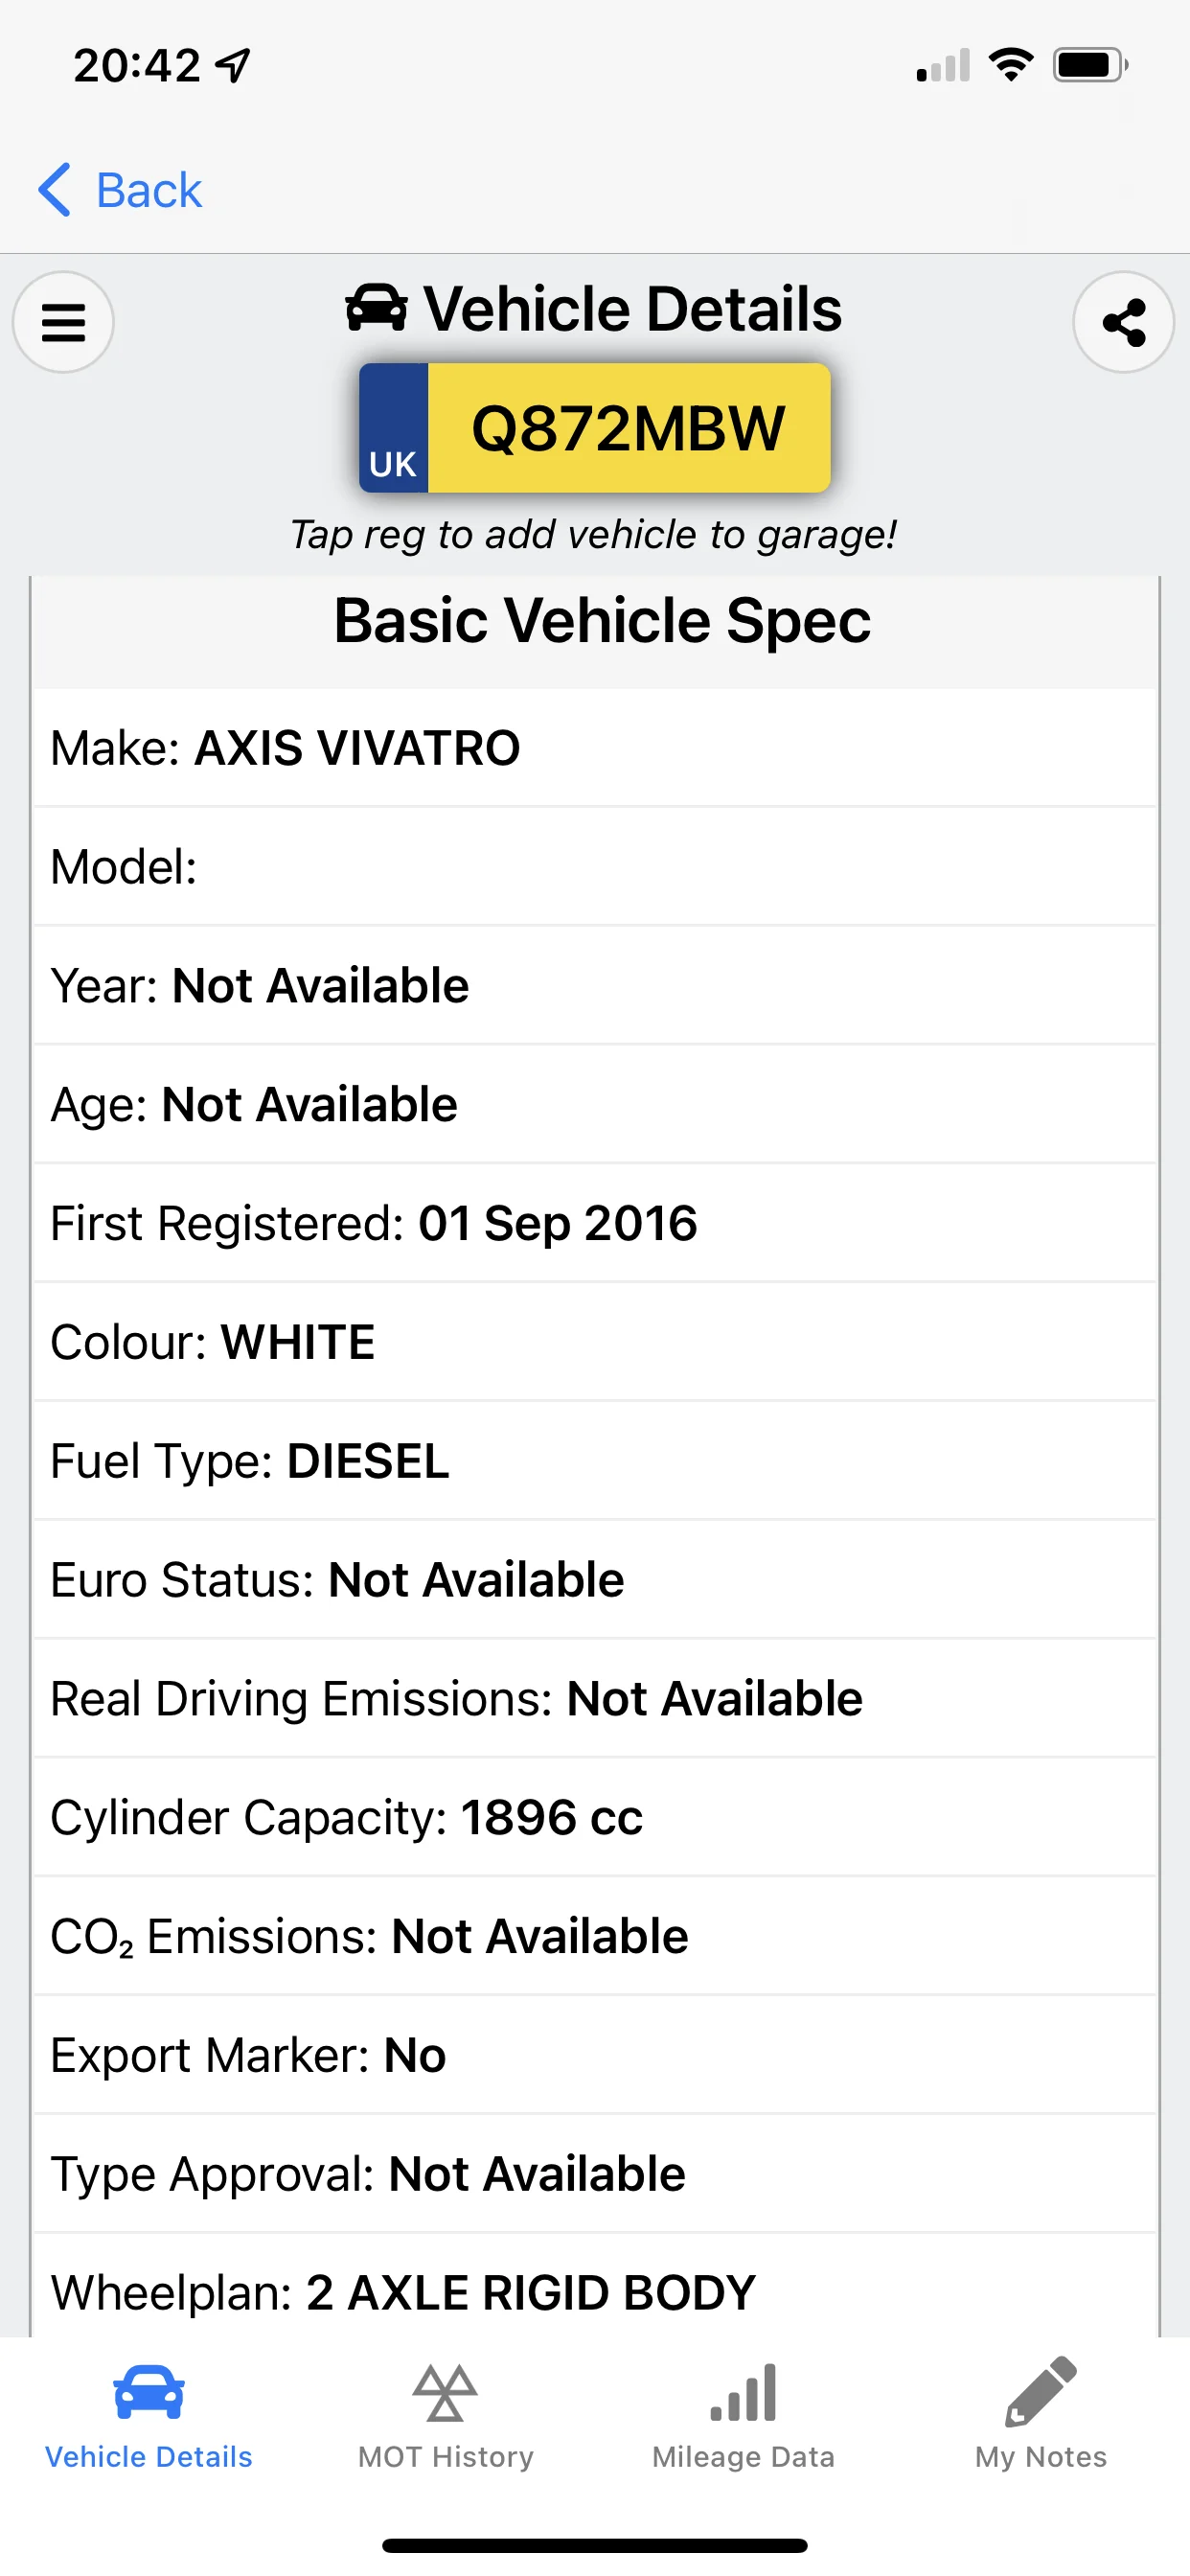The image size is (1190, 2576).
Task: Open the My Notes tab label
Action: (1041, 2457)
